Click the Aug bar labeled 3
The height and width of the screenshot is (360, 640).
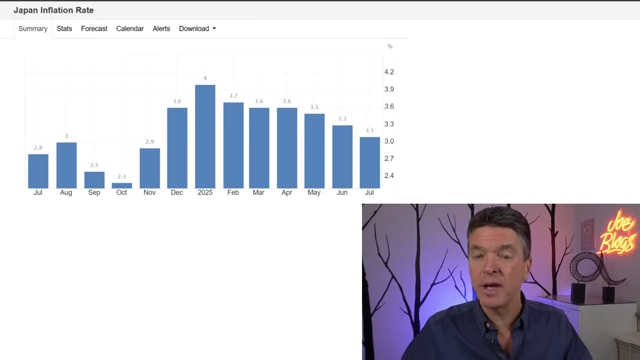[67, 165]
